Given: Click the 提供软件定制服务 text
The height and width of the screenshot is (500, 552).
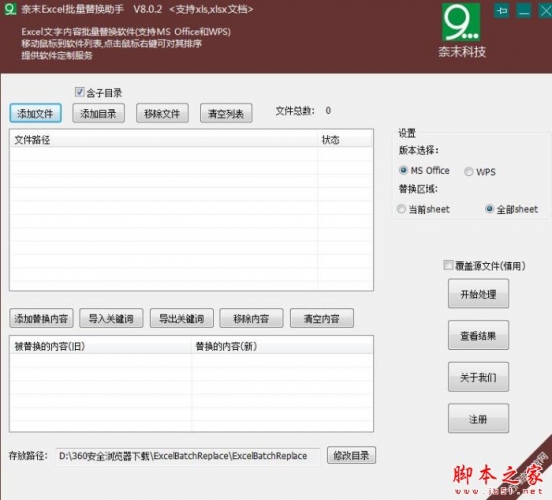Looking at the screenshot, I should 57,56.
